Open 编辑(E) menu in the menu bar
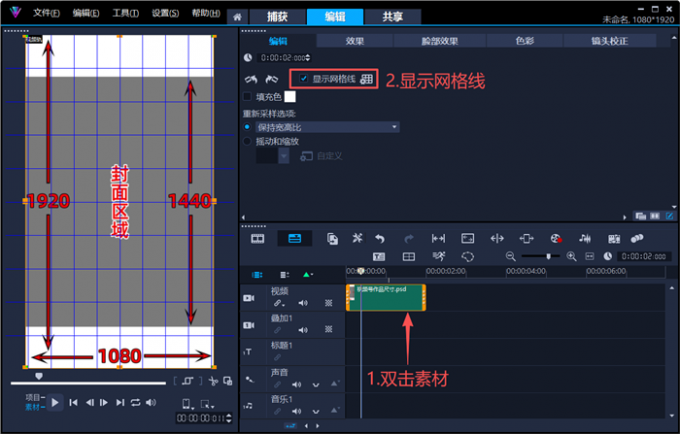The image size is (680, 434). (85, 13)
